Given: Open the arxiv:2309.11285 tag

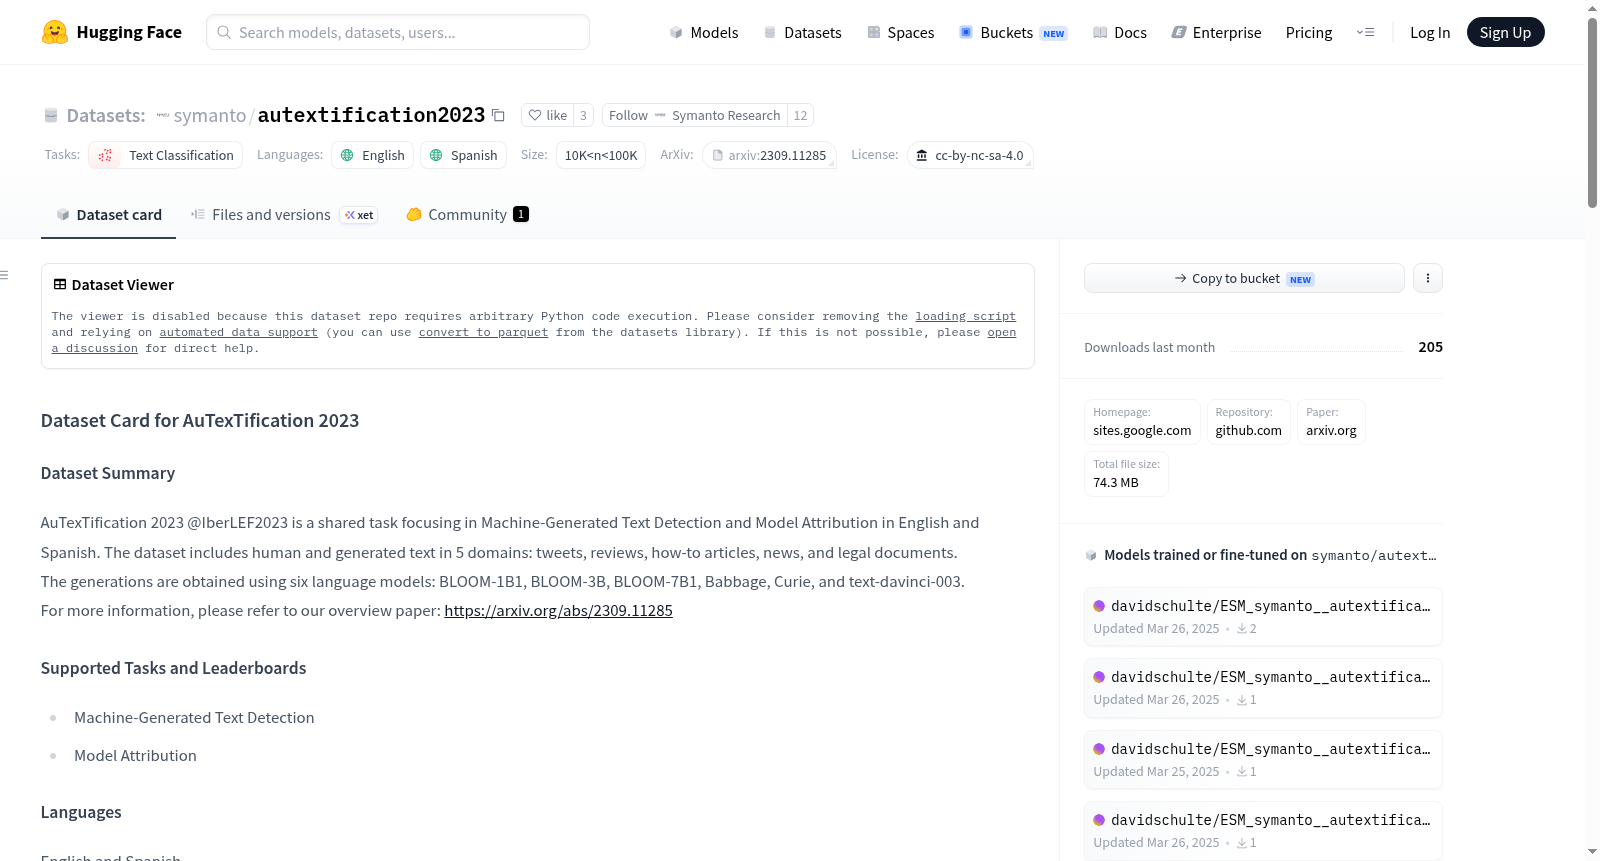Looking at the screenshot, I should [769, 155].
